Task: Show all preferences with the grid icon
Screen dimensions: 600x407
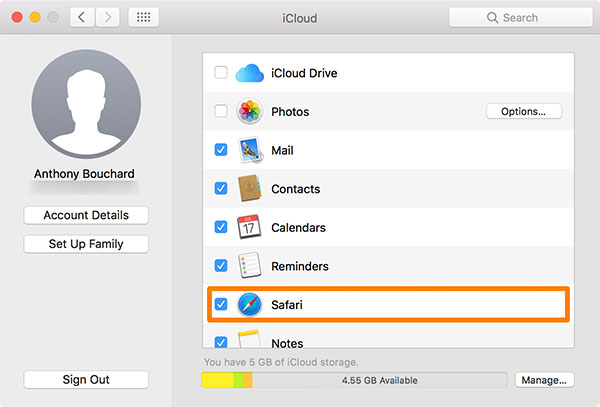Action: 143,17
